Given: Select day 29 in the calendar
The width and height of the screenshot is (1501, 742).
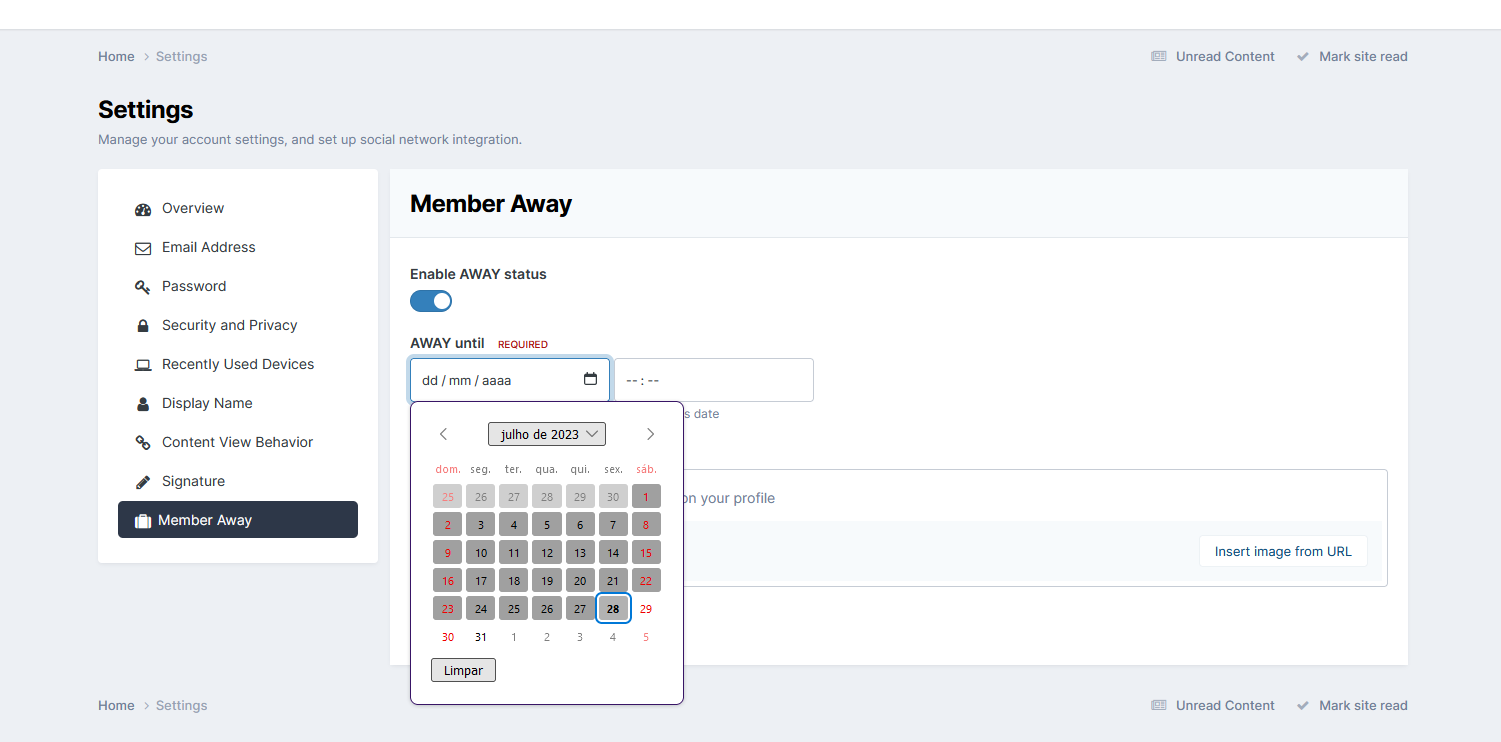Looking at the screenshot, I should click(646, 609).
